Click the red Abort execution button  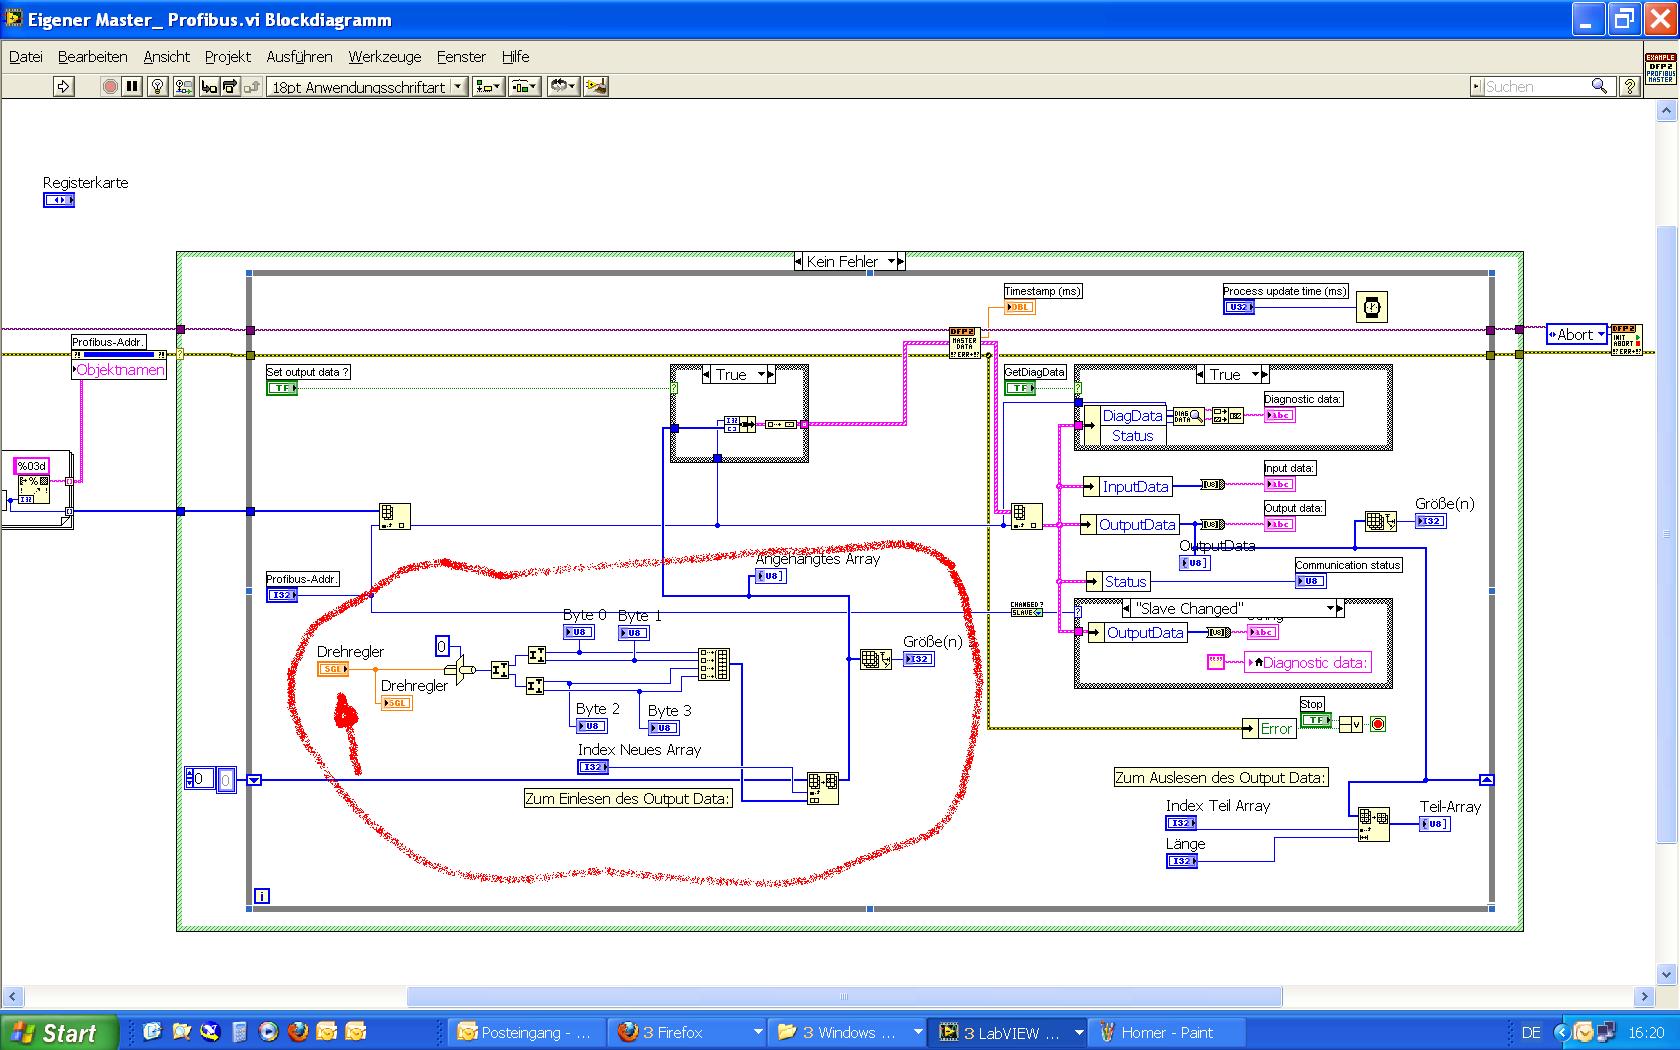click(x=110, y=87)
